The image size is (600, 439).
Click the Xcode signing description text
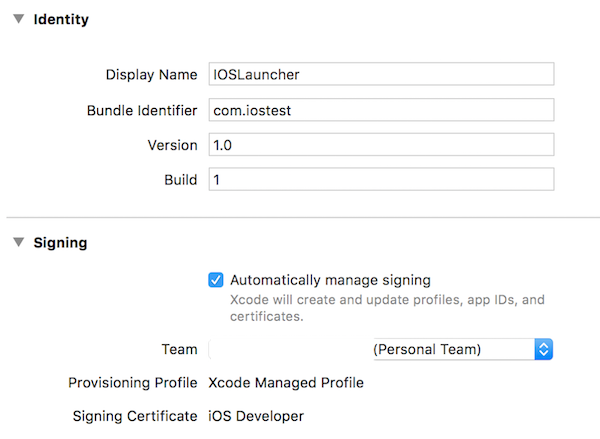[387, 308]
